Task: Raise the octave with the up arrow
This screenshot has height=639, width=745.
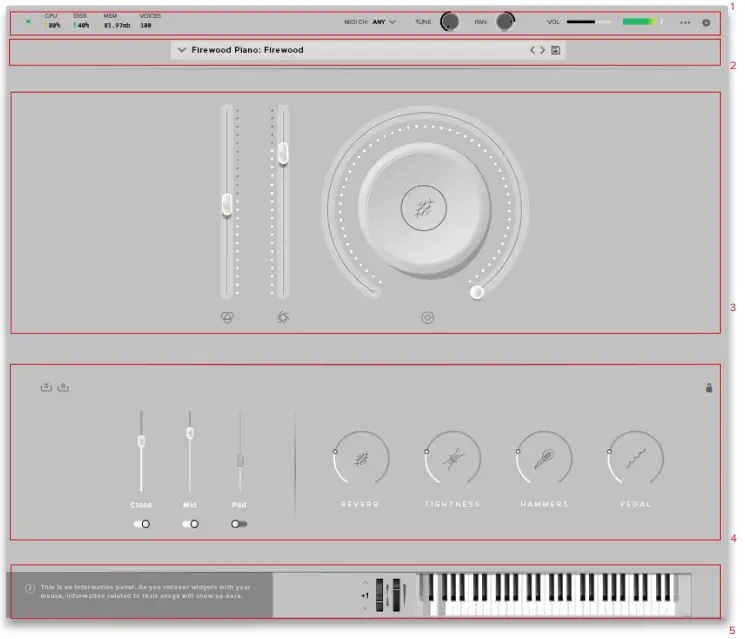Action: tap(365, 582)
